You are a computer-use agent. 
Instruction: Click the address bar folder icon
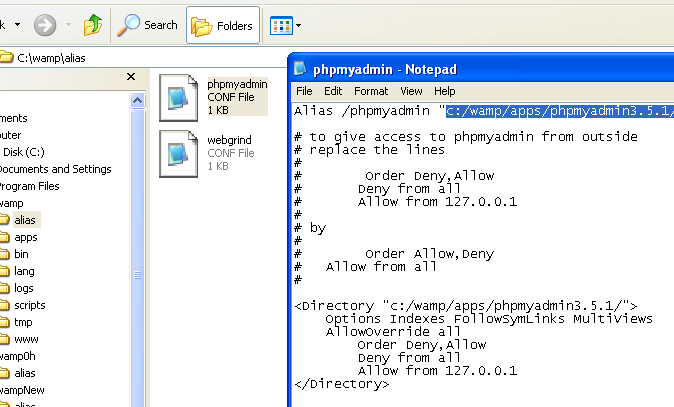point(6,57)
